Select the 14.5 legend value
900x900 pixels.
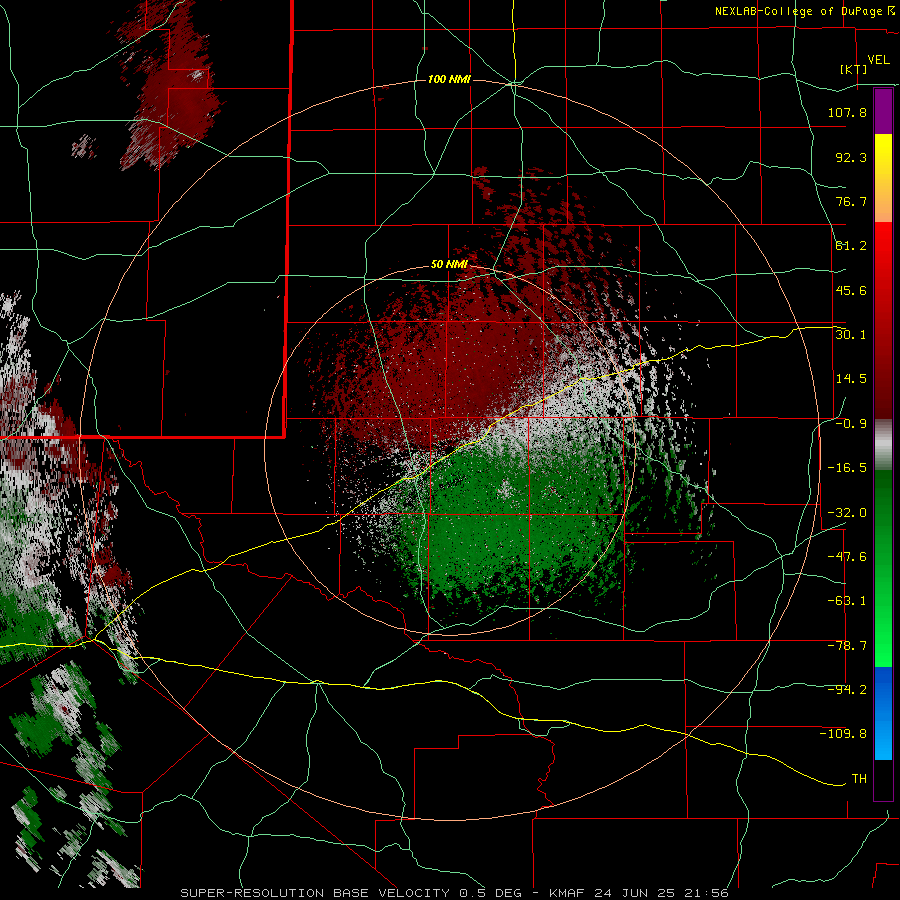click(x=851, y=379)
